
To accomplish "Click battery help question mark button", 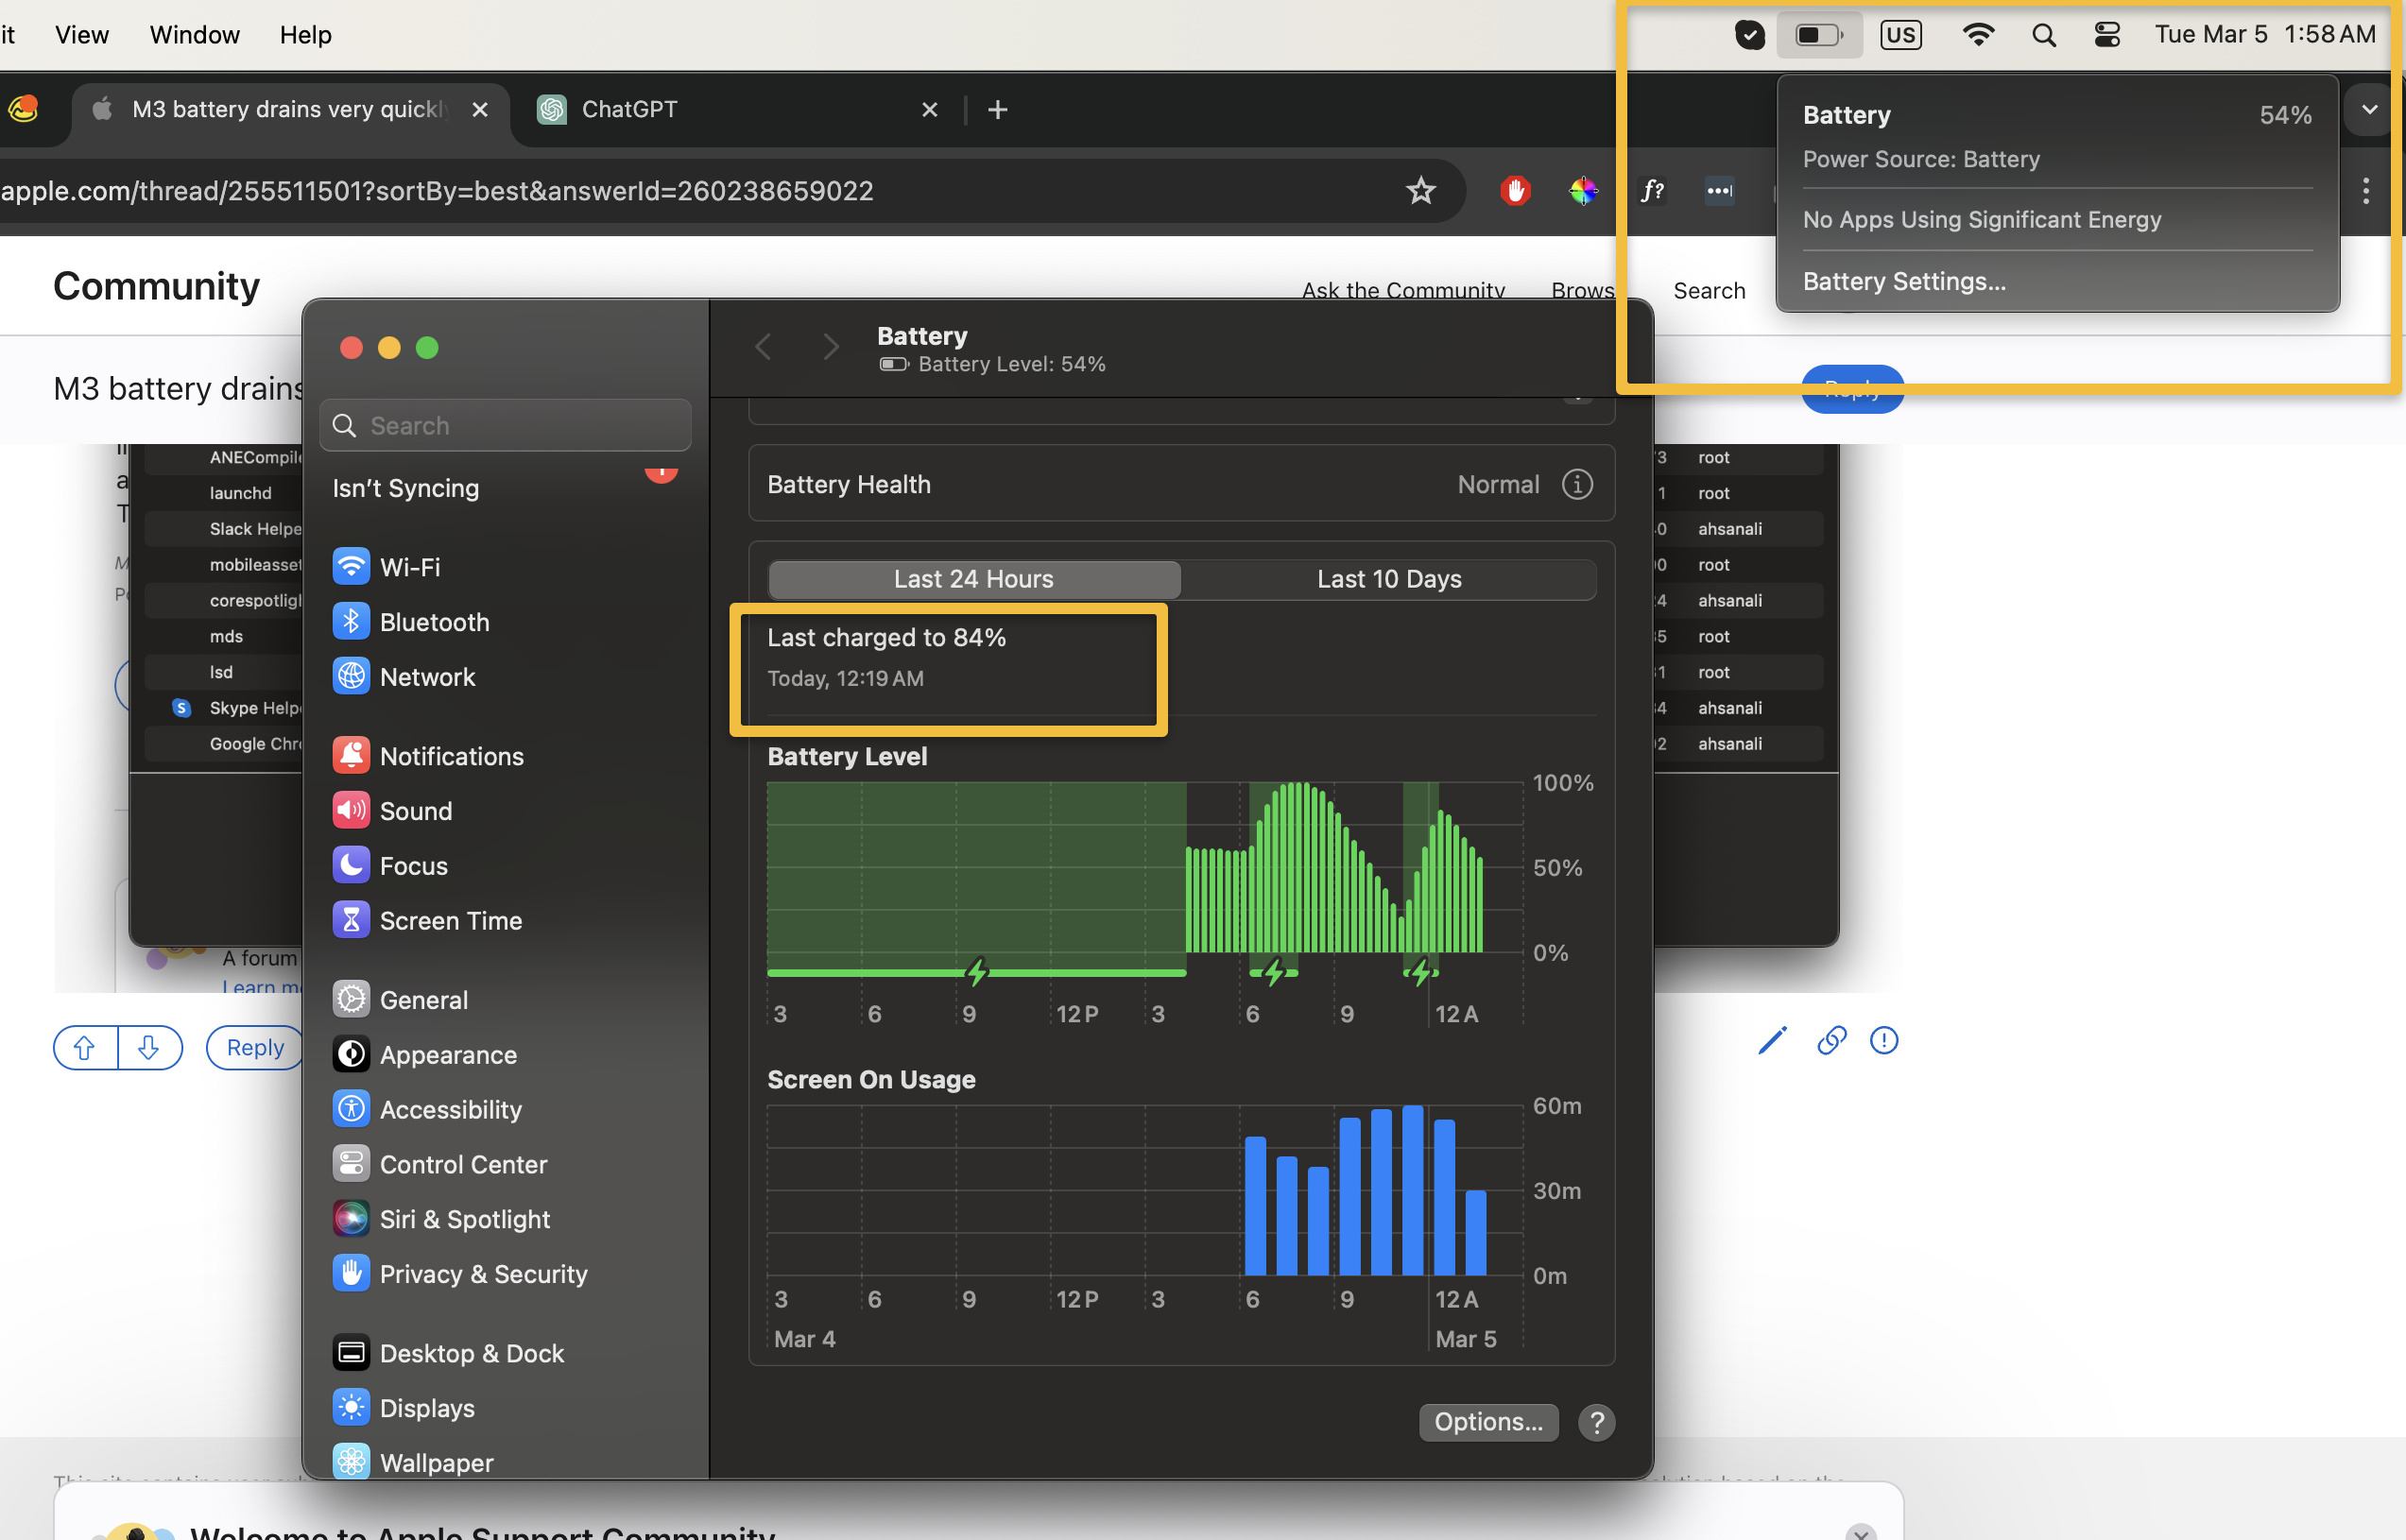I will click(1596, 1422).
